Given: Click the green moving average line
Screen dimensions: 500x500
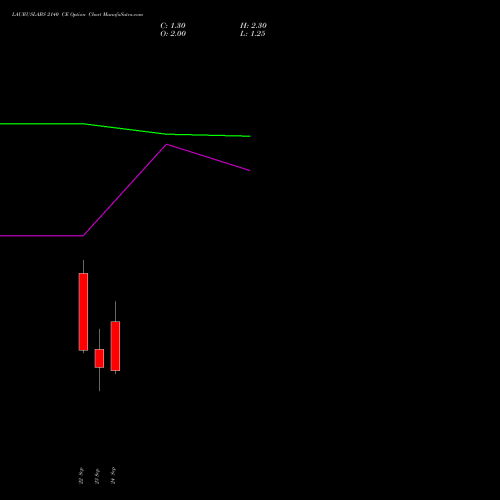Looking at the screenshot, I should (x=125, y=129).
